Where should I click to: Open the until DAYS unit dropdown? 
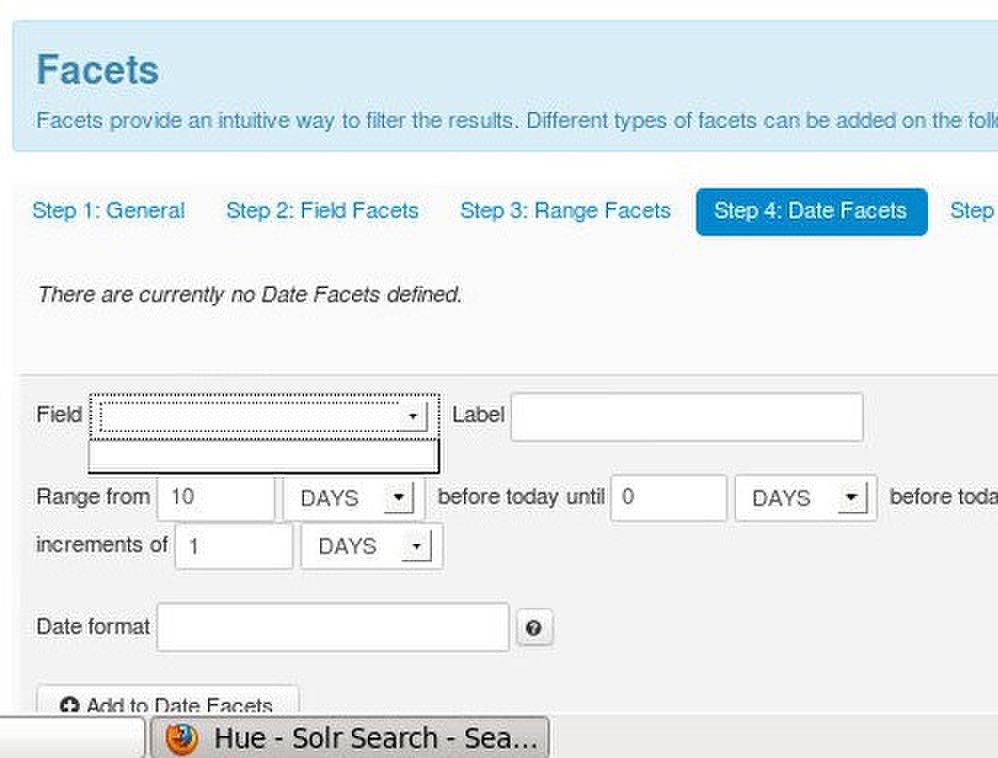pos(806,498)
